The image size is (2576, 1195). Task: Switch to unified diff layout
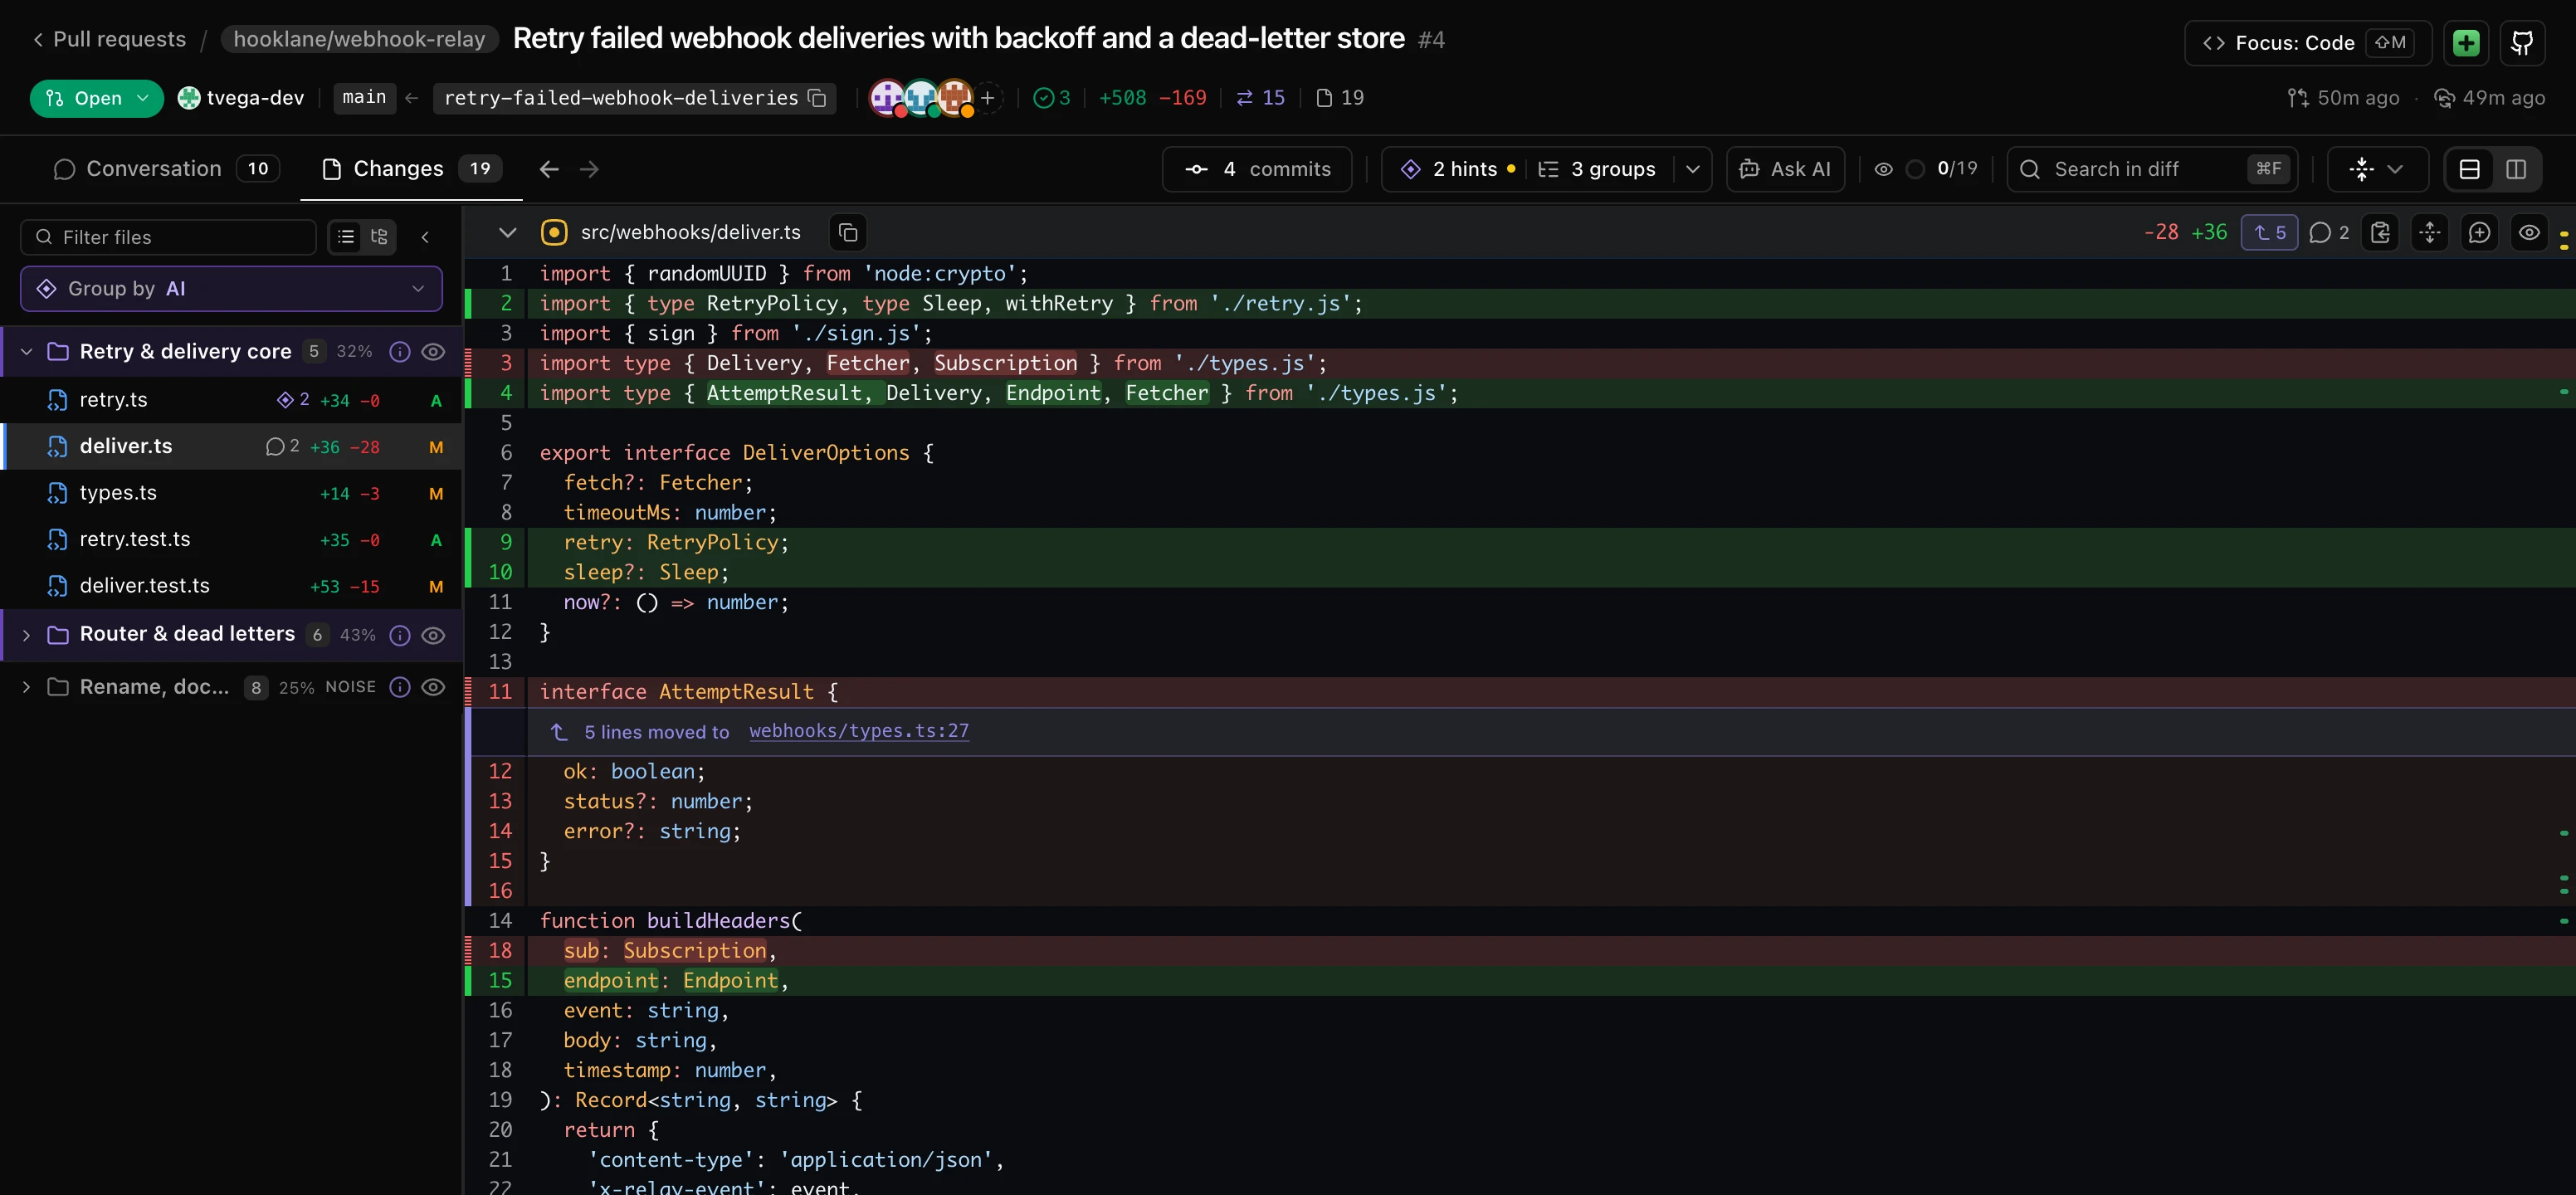click(x=2469, y=169)
